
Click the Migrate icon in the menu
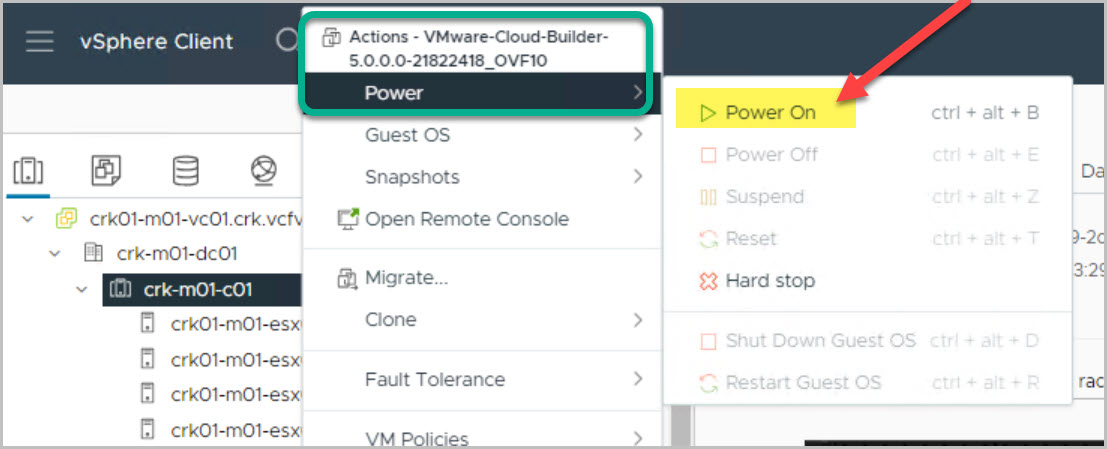pyautogui.click(x=348, y=278)
